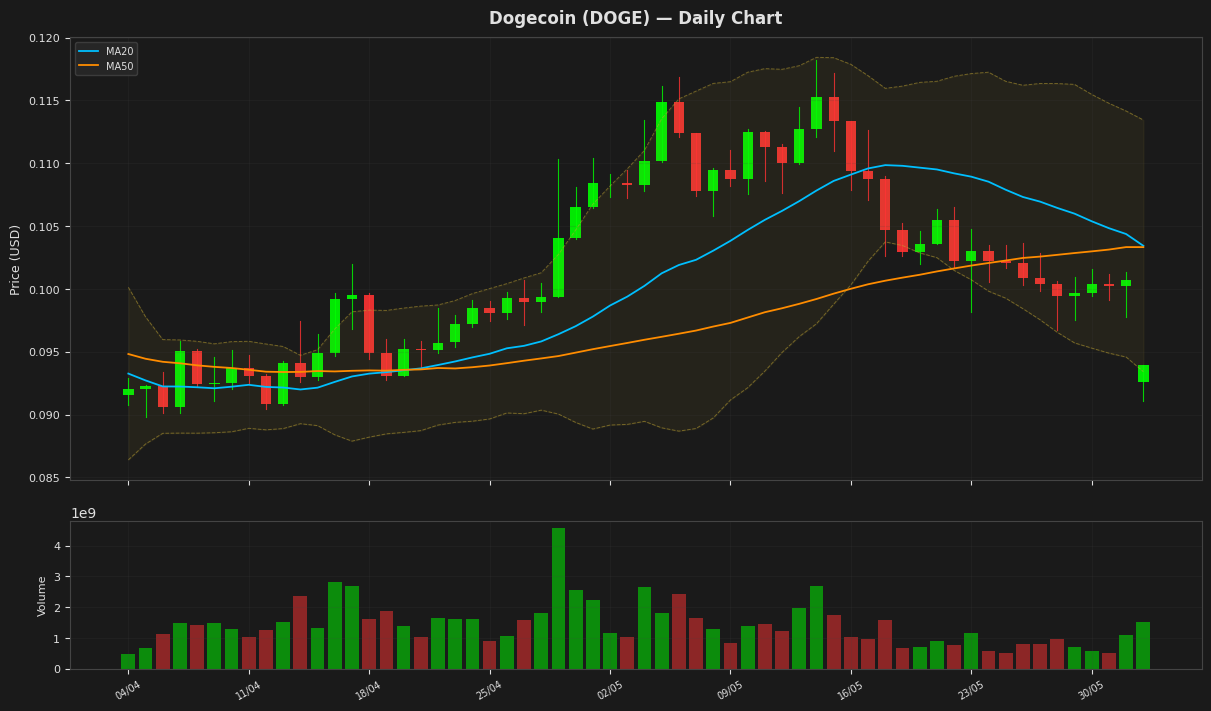Click the volume tick label 2
This screenshot has height=711, width=1211.
click(57, 608)
